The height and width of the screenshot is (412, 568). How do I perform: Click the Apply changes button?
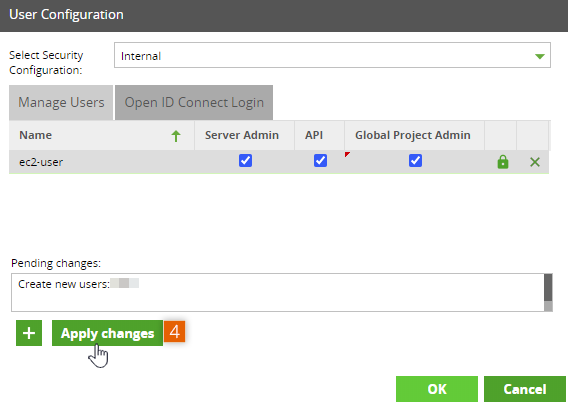tap(108, 333)
